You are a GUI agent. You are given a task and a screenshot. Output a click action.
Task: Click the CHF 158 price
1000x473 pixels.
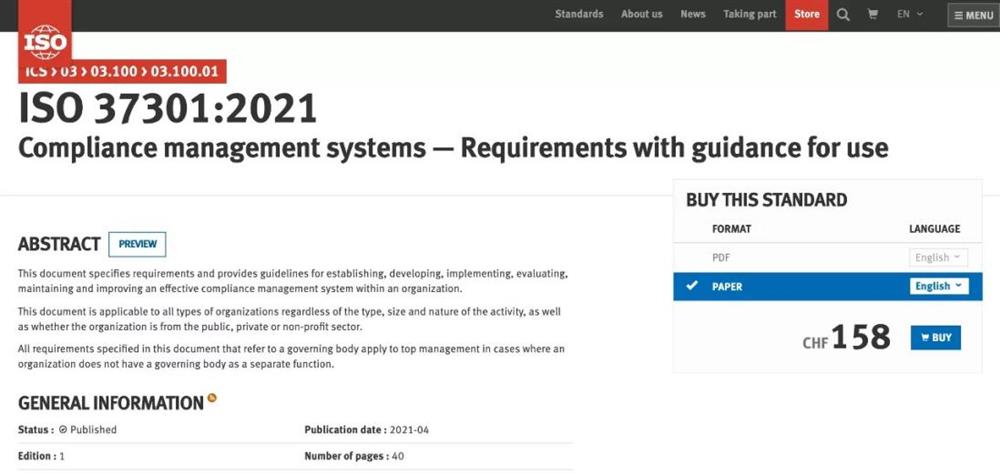tap(846, 337)
